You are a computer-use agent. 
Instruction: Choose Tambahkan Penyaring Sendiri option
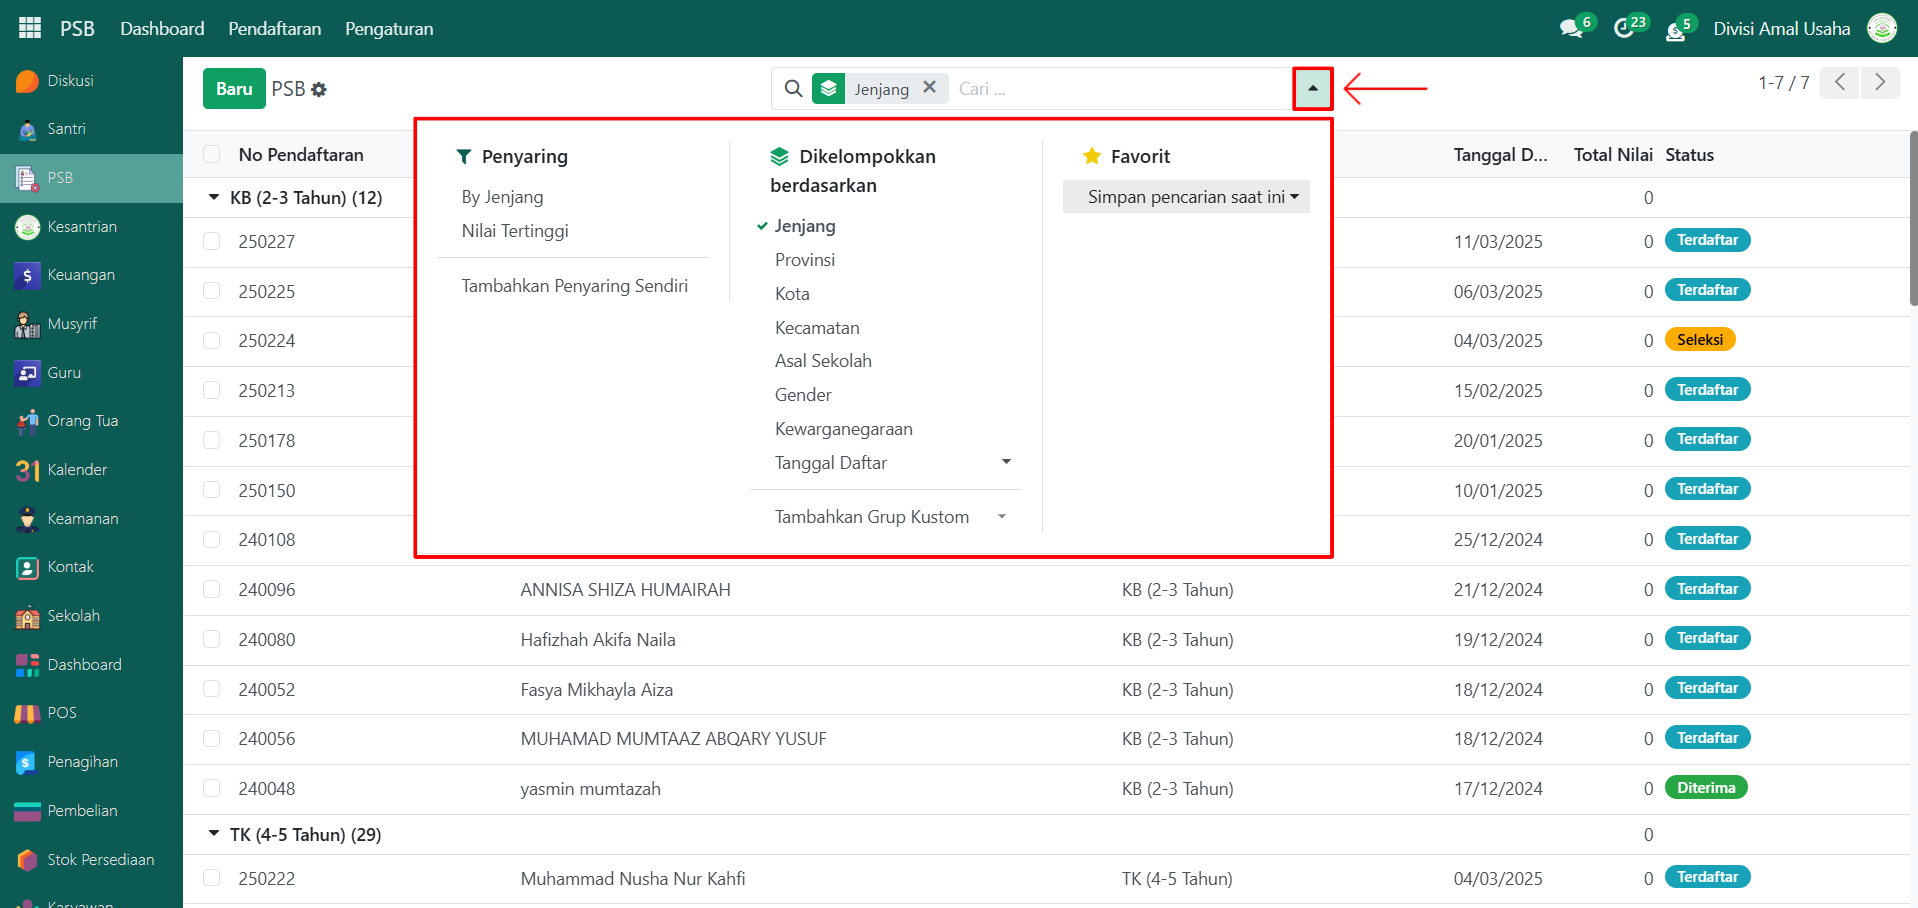[574, 286]
